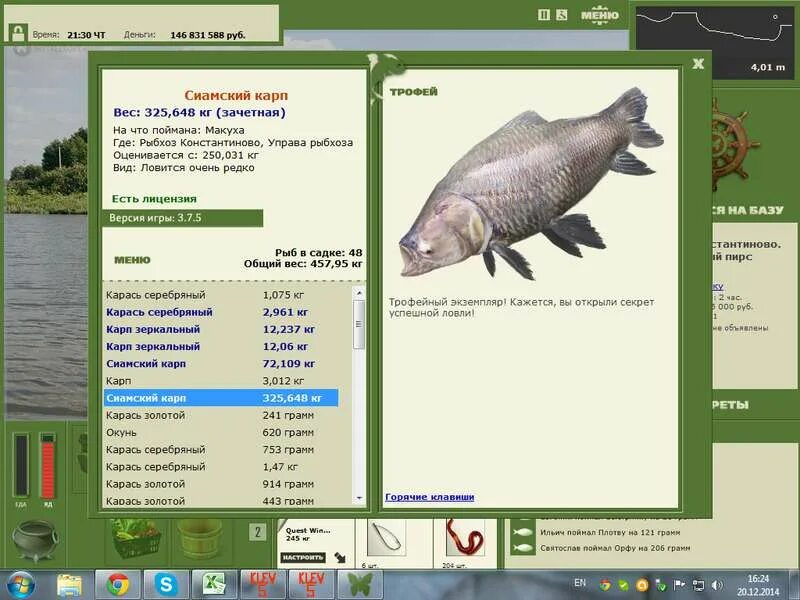
Task: Click fish icon beside Святослав message
Action: pyautogui.click(x=523, y=548)
